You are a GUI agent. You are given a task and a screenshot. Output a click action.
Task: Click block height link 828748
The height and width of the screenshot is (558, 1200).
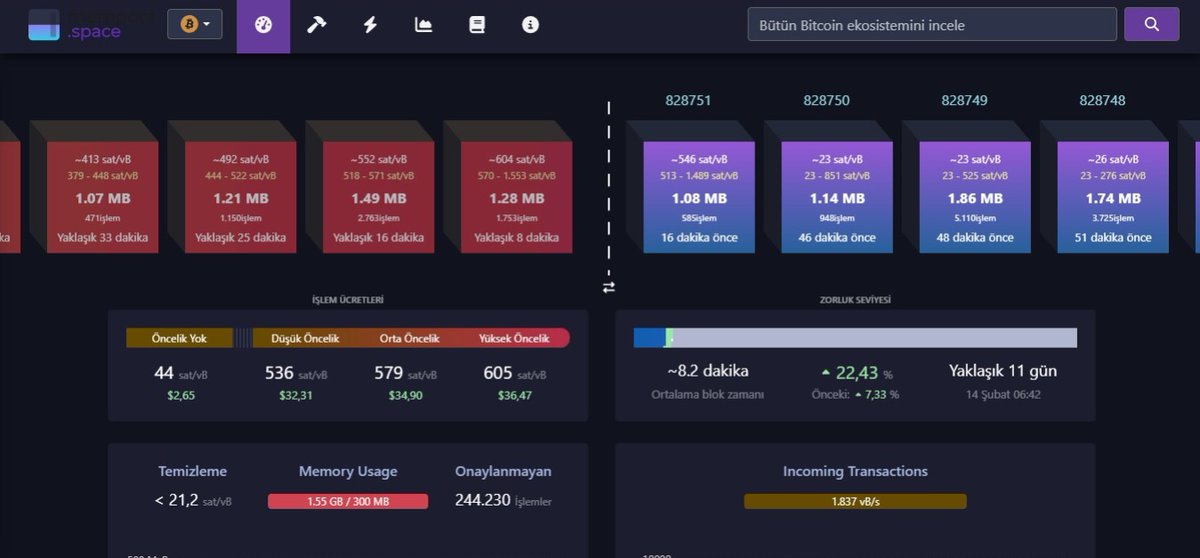[1102, 101]
